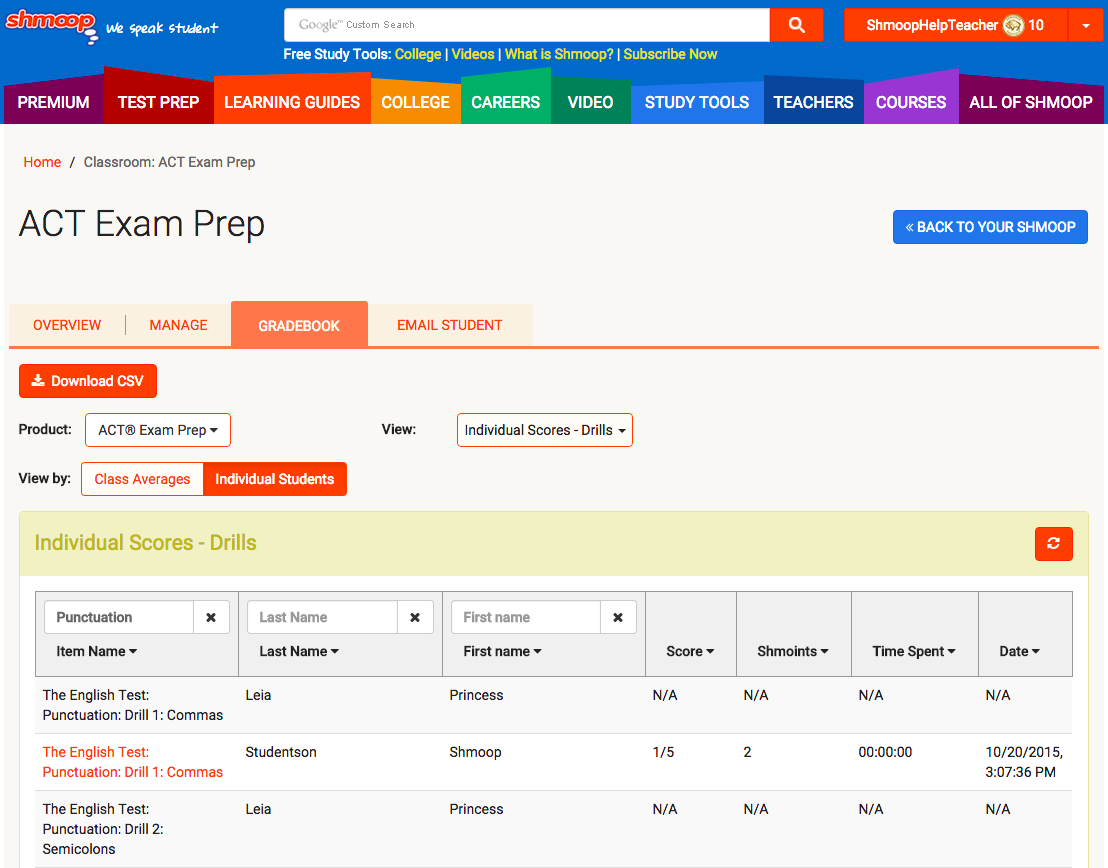This screenshot has width=1108, height=868.
Task: Sort by Shmoints column
Action: coord(793,651)
